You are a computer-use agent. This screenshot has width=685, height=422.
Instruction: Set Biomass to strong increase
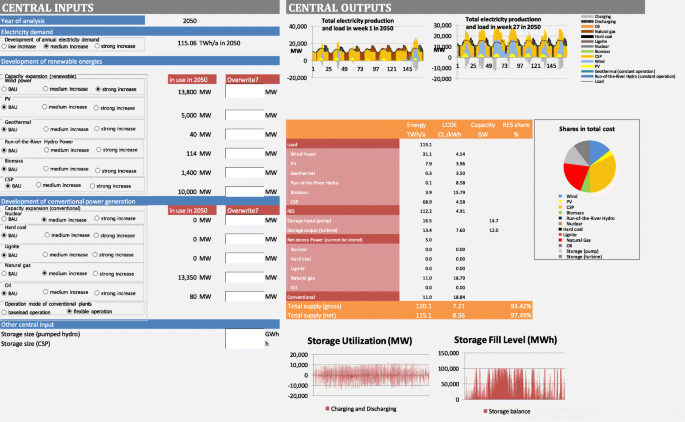point(97,171)
